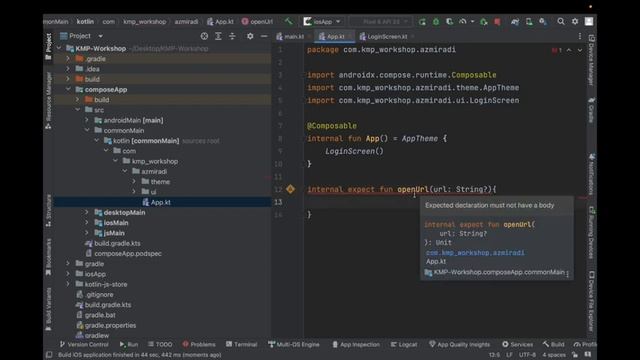Click Select Opened File target icon
Screen dimensions: 640x360
tap(204, 36)
